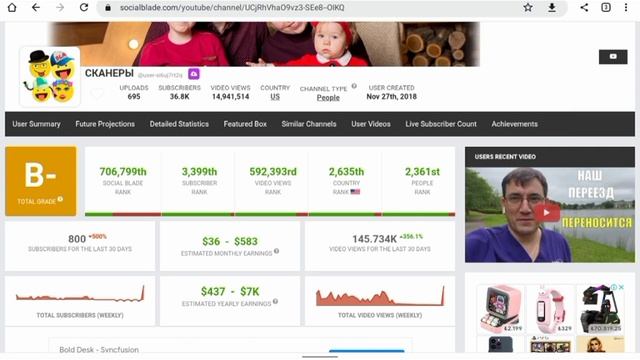Click the channel avatar with emoji faces
640x360 pixels.
50,77
